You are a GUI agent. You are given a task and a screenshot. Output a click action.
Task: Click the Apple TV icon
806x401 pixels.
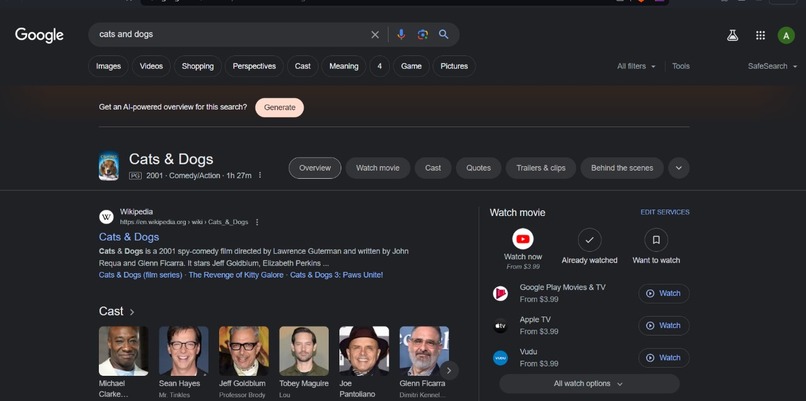tap(500, 326)
